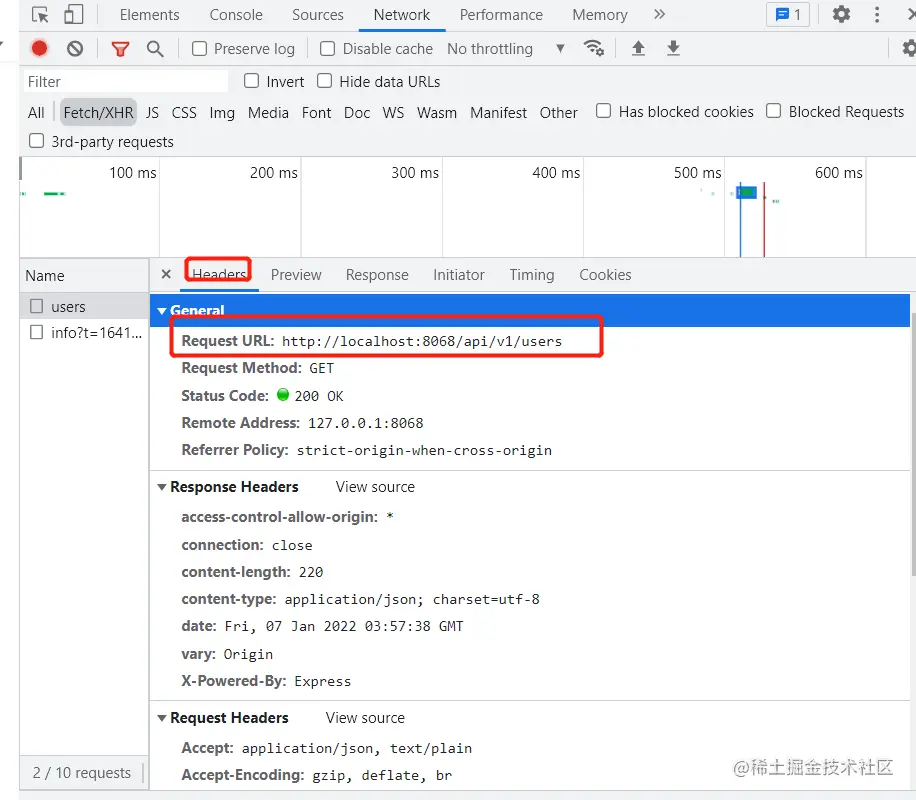916x800 pixels.
Task: Stop recording network log
Action: (x=39, y=49)
